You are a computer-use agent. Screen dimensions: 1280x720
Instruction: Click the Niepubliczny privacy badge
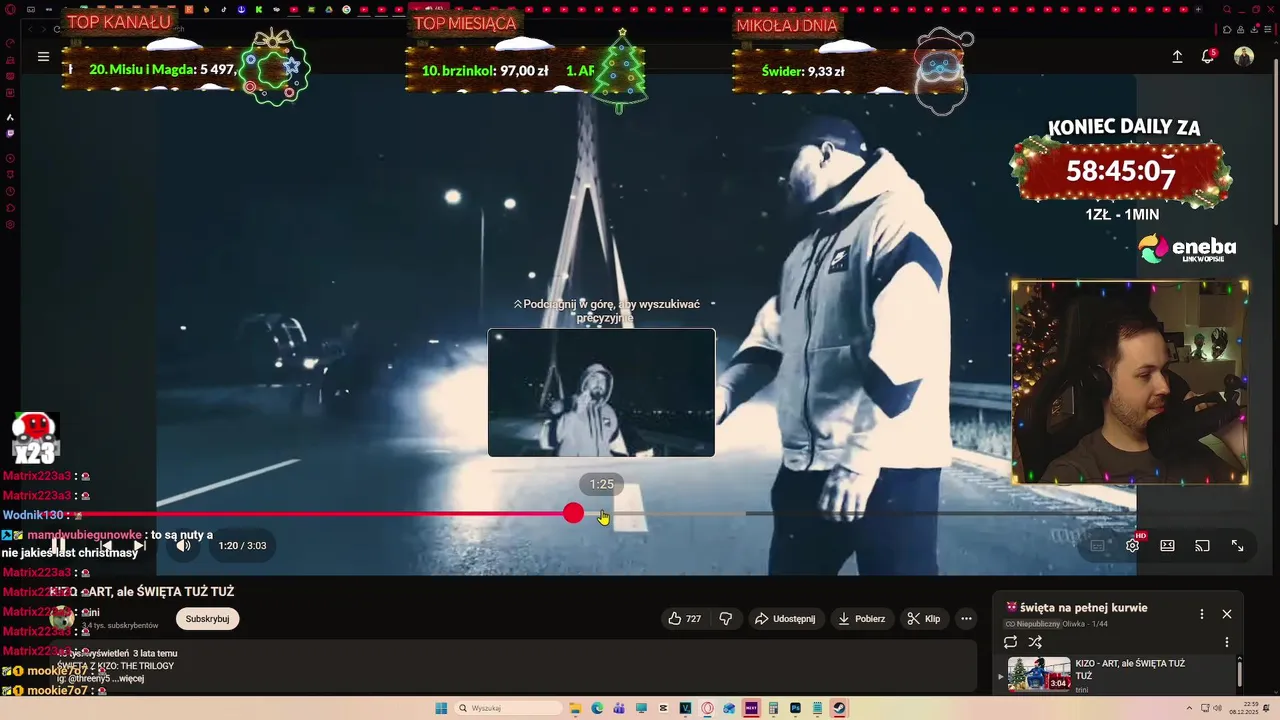tap(1030, 624)
